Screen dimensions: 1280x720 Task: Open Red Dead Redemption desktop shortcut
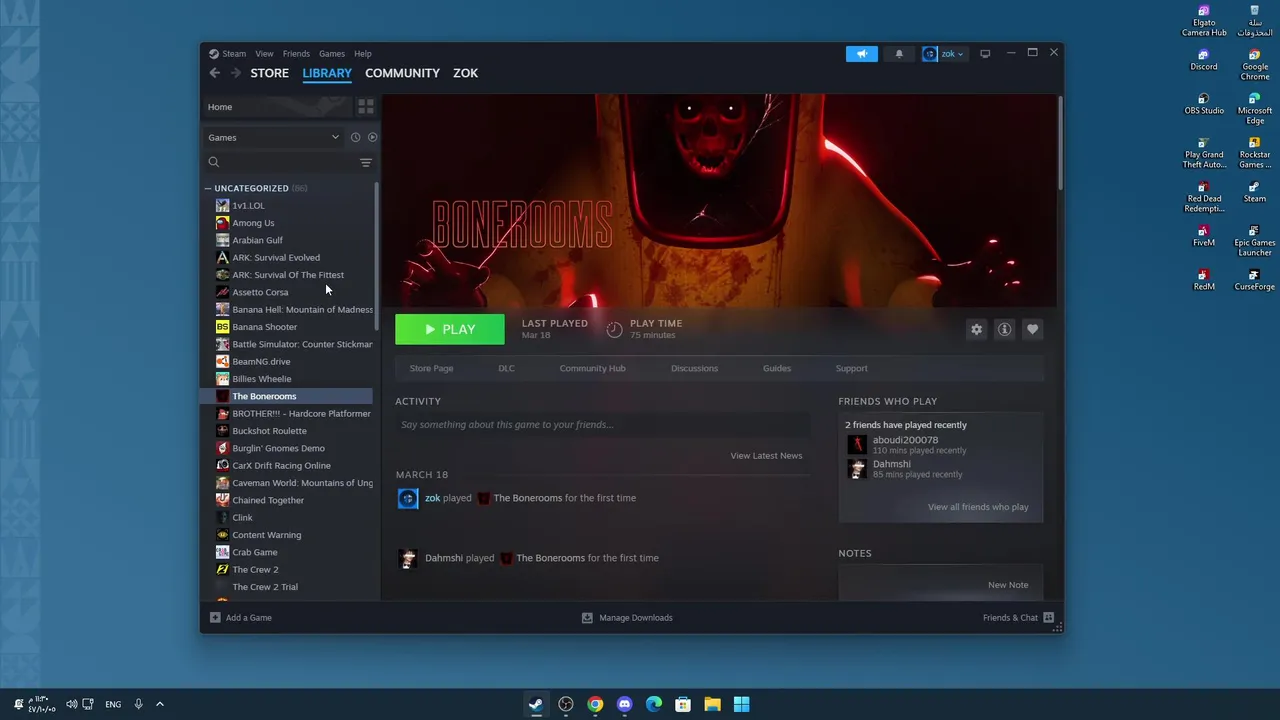point(1204,197)
